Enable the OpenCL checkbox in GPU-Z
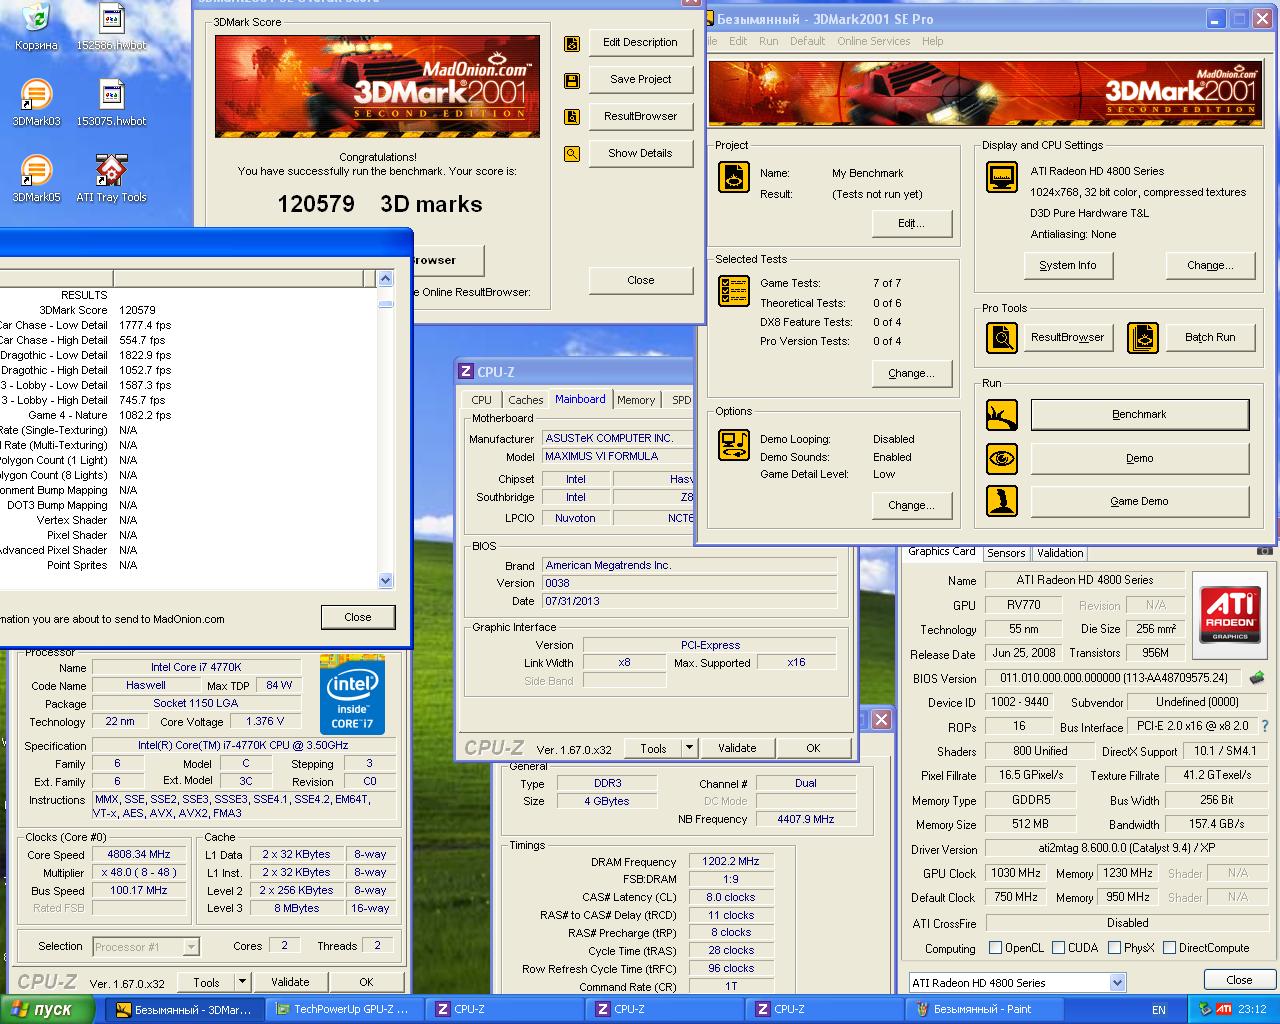This screenshot has width=1280, height=1024. point(995,948)
